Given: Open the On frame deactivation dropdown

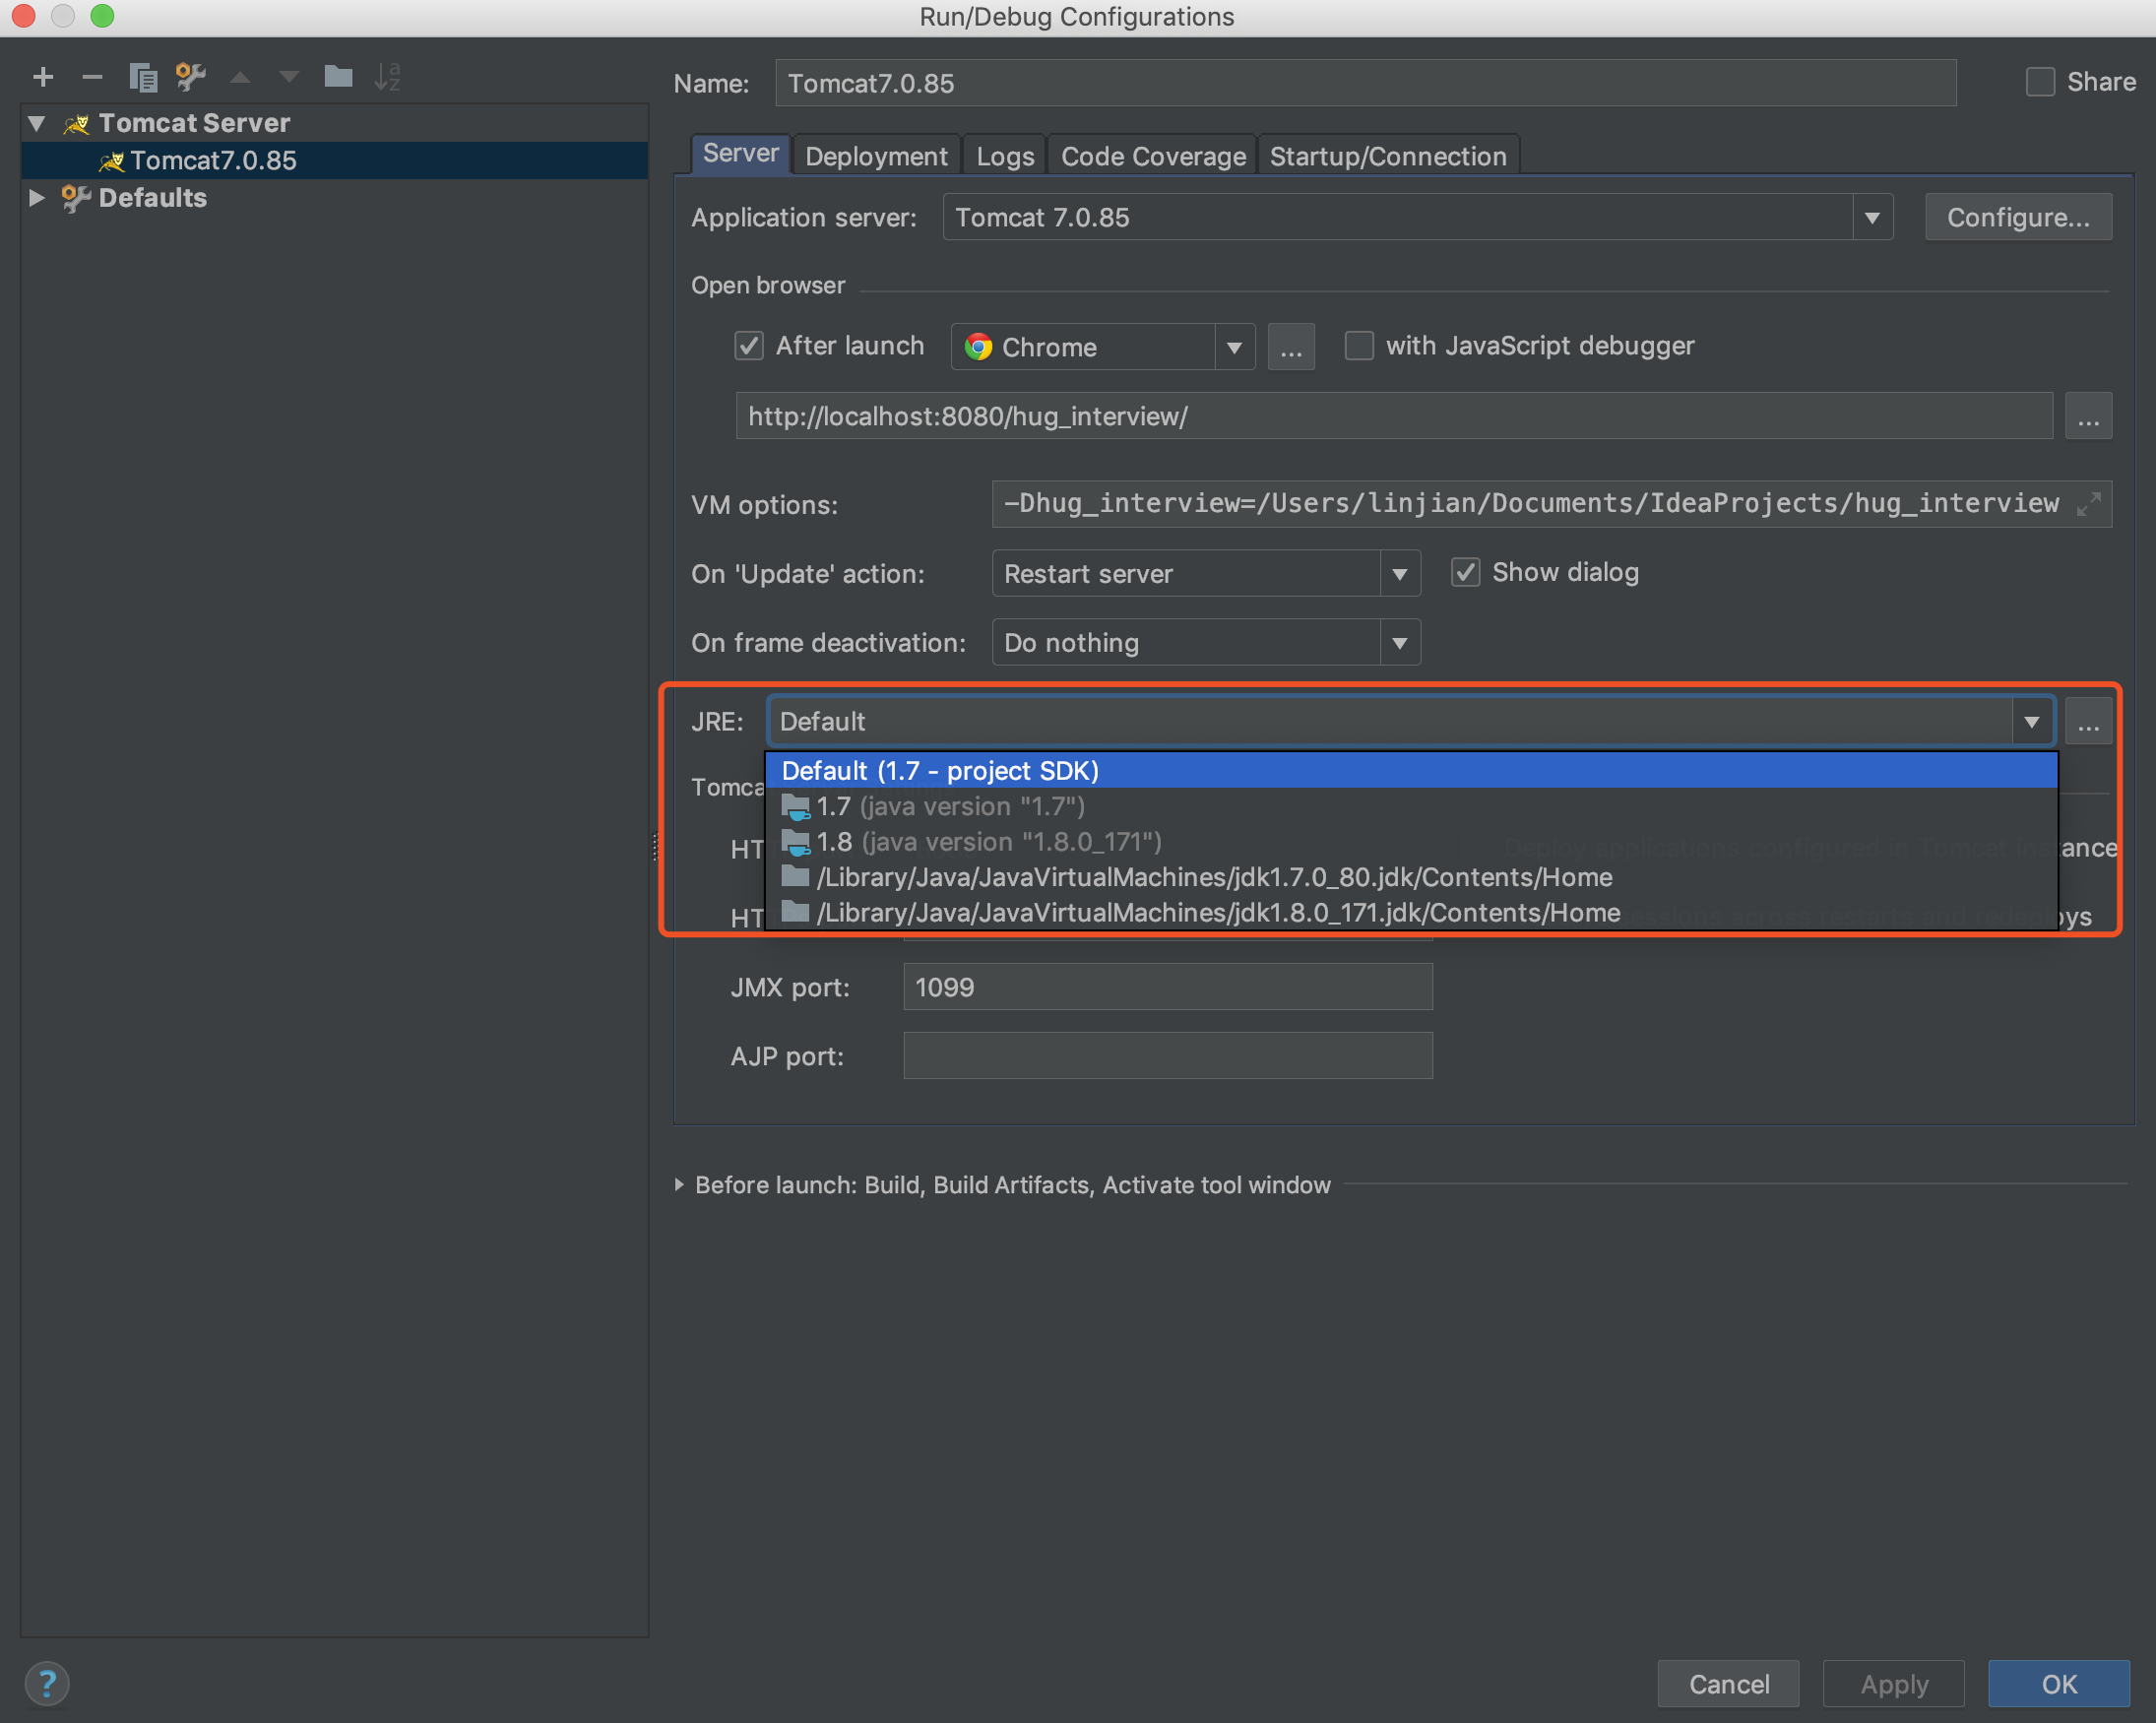Looking at the screenshot, I should point(1397,642).
